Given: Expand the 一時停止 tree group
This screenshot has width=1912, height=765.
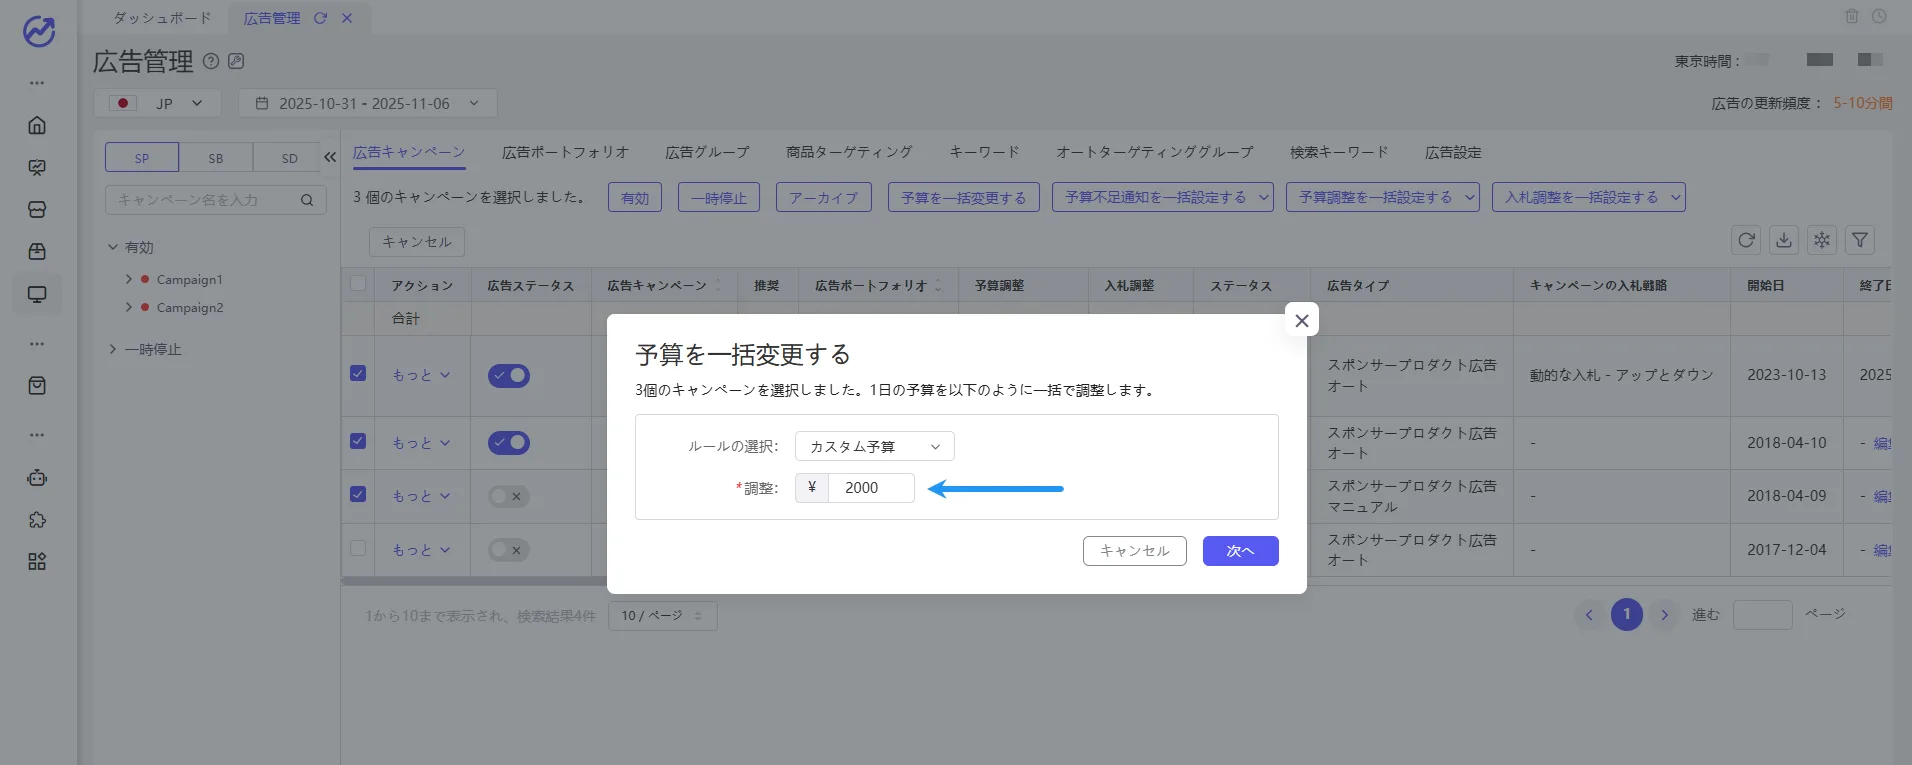Looking at the screenshot, I should coord(113,349).
